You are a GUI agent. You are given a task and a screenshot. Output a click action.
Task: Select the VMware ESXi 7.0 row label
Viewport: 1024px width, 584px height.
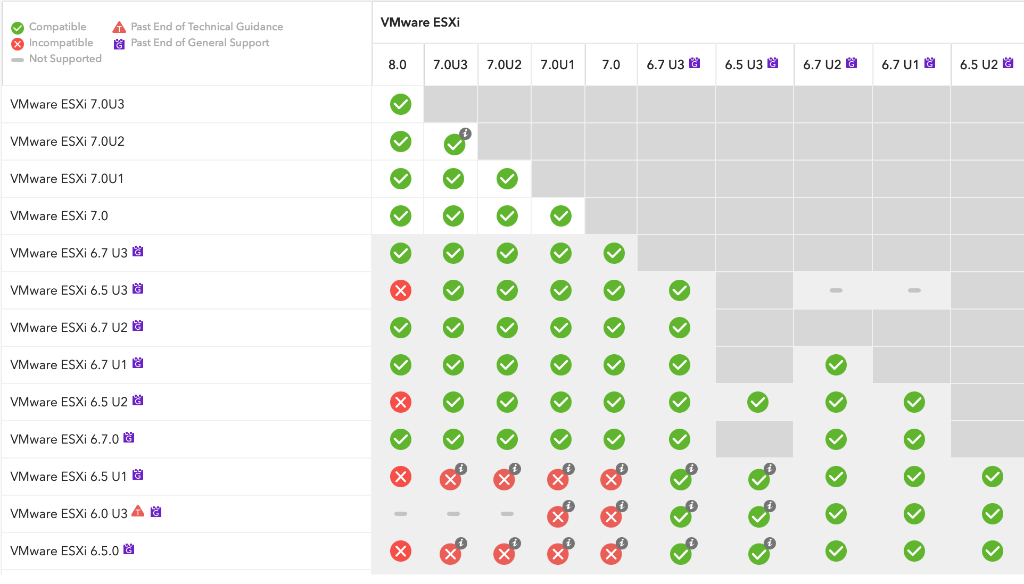59,216
